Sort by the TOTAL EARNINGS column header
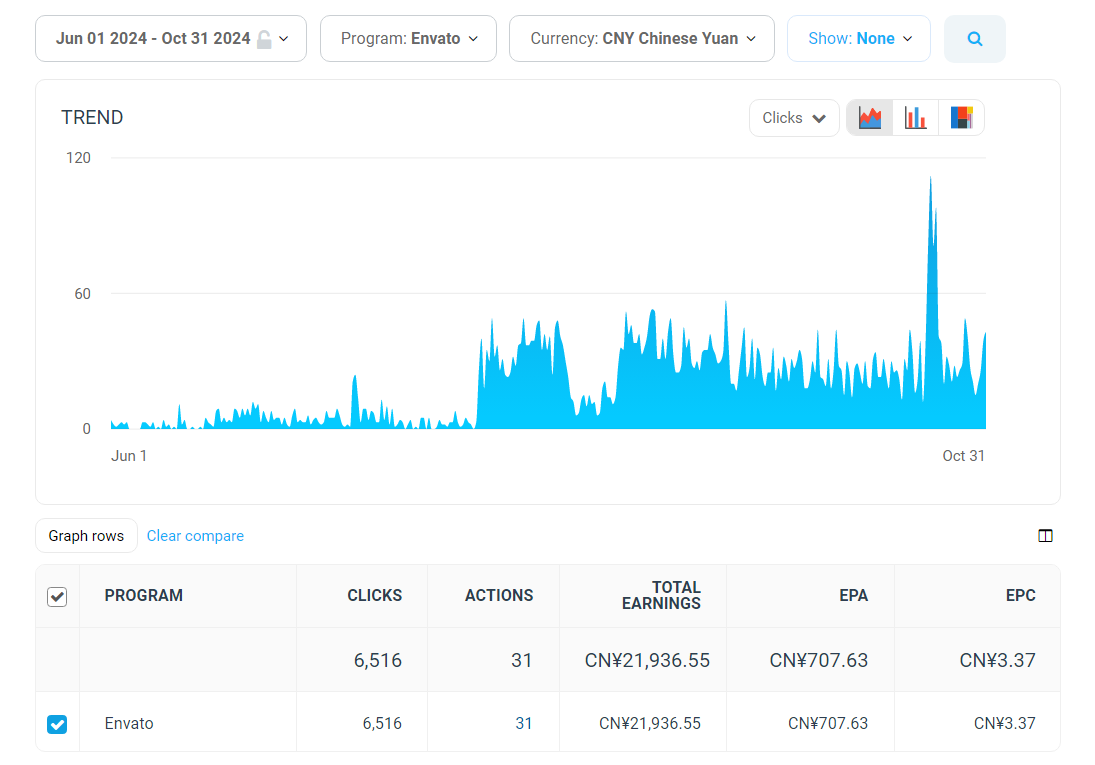Viewport: 1095px width, 765px height. pos(661,596)
